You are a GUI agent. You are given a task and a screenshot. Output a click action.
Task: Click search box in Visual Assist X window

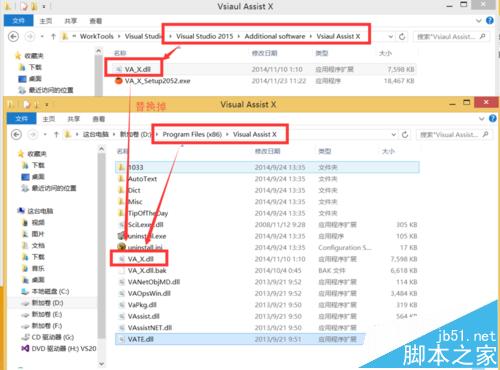454,134
